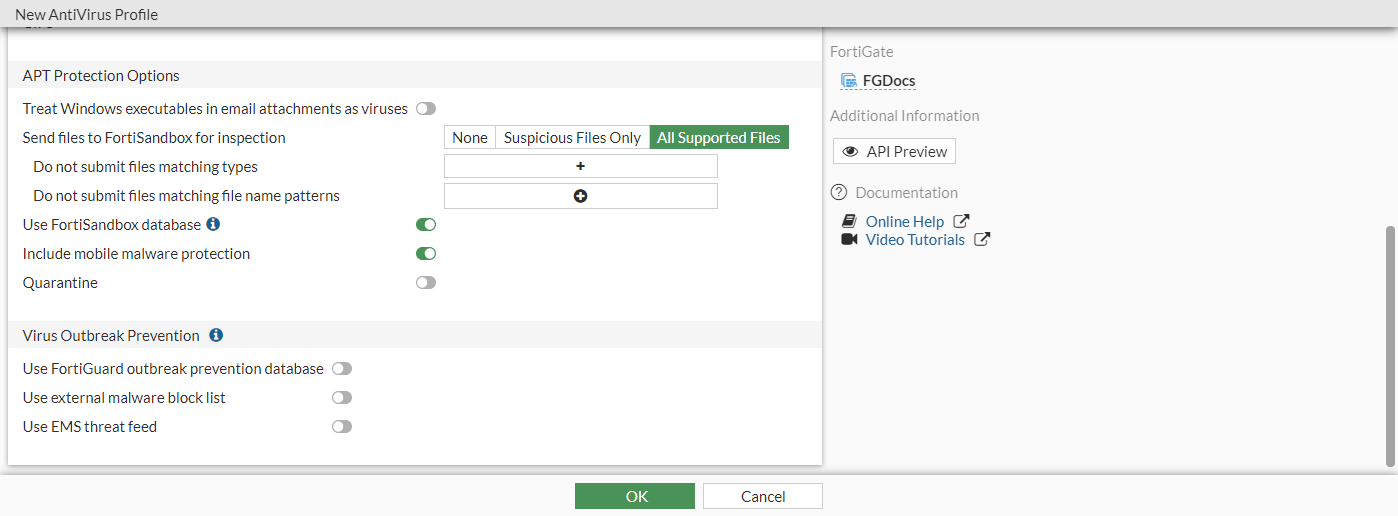Click the Documentation question mark icon

(x=839, y=193)
